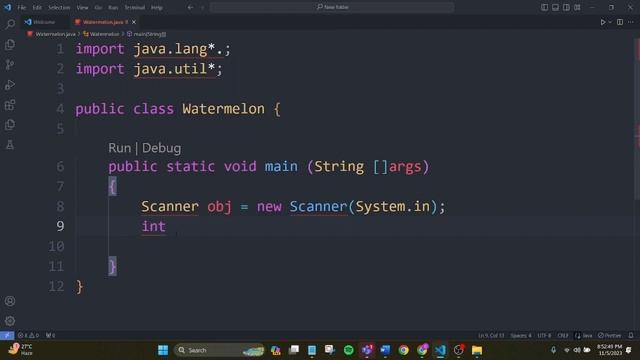The height and width of the screenshot is (360, 640).
Task: Toggle the primary side bar layout
Action: 544,7
